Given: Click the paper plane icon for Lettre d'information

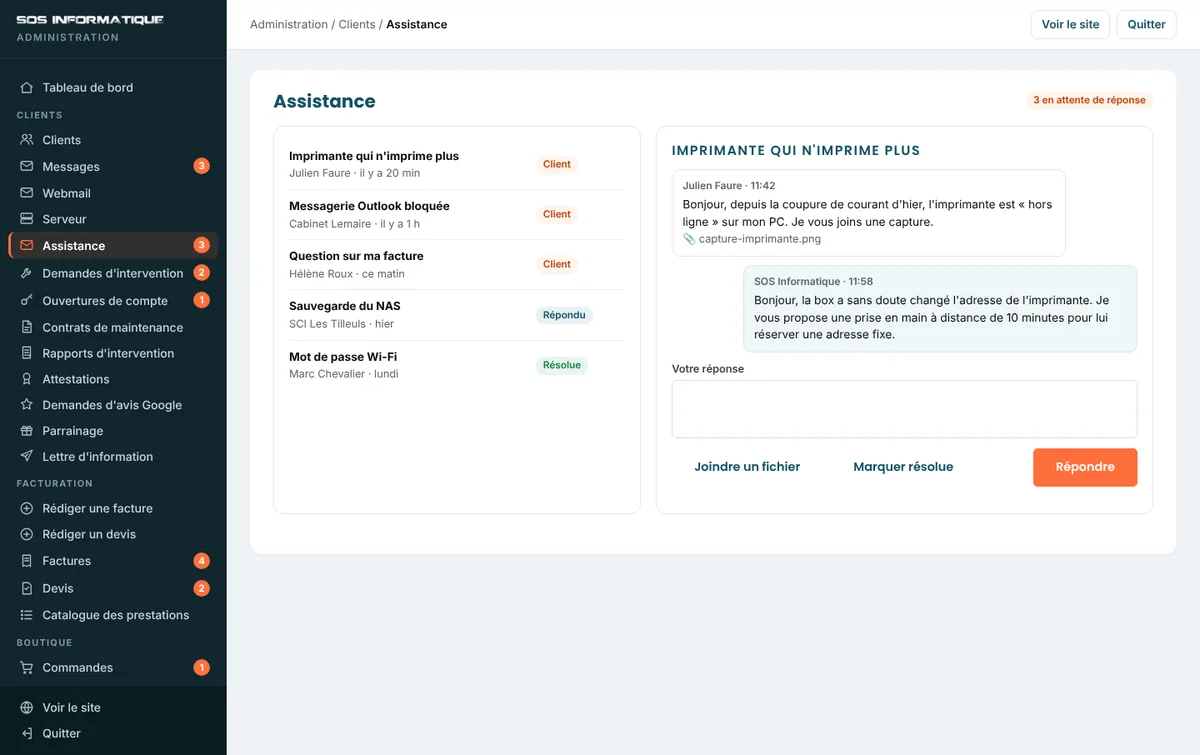Looking at the screenshot, I should (x=27, y=457).
